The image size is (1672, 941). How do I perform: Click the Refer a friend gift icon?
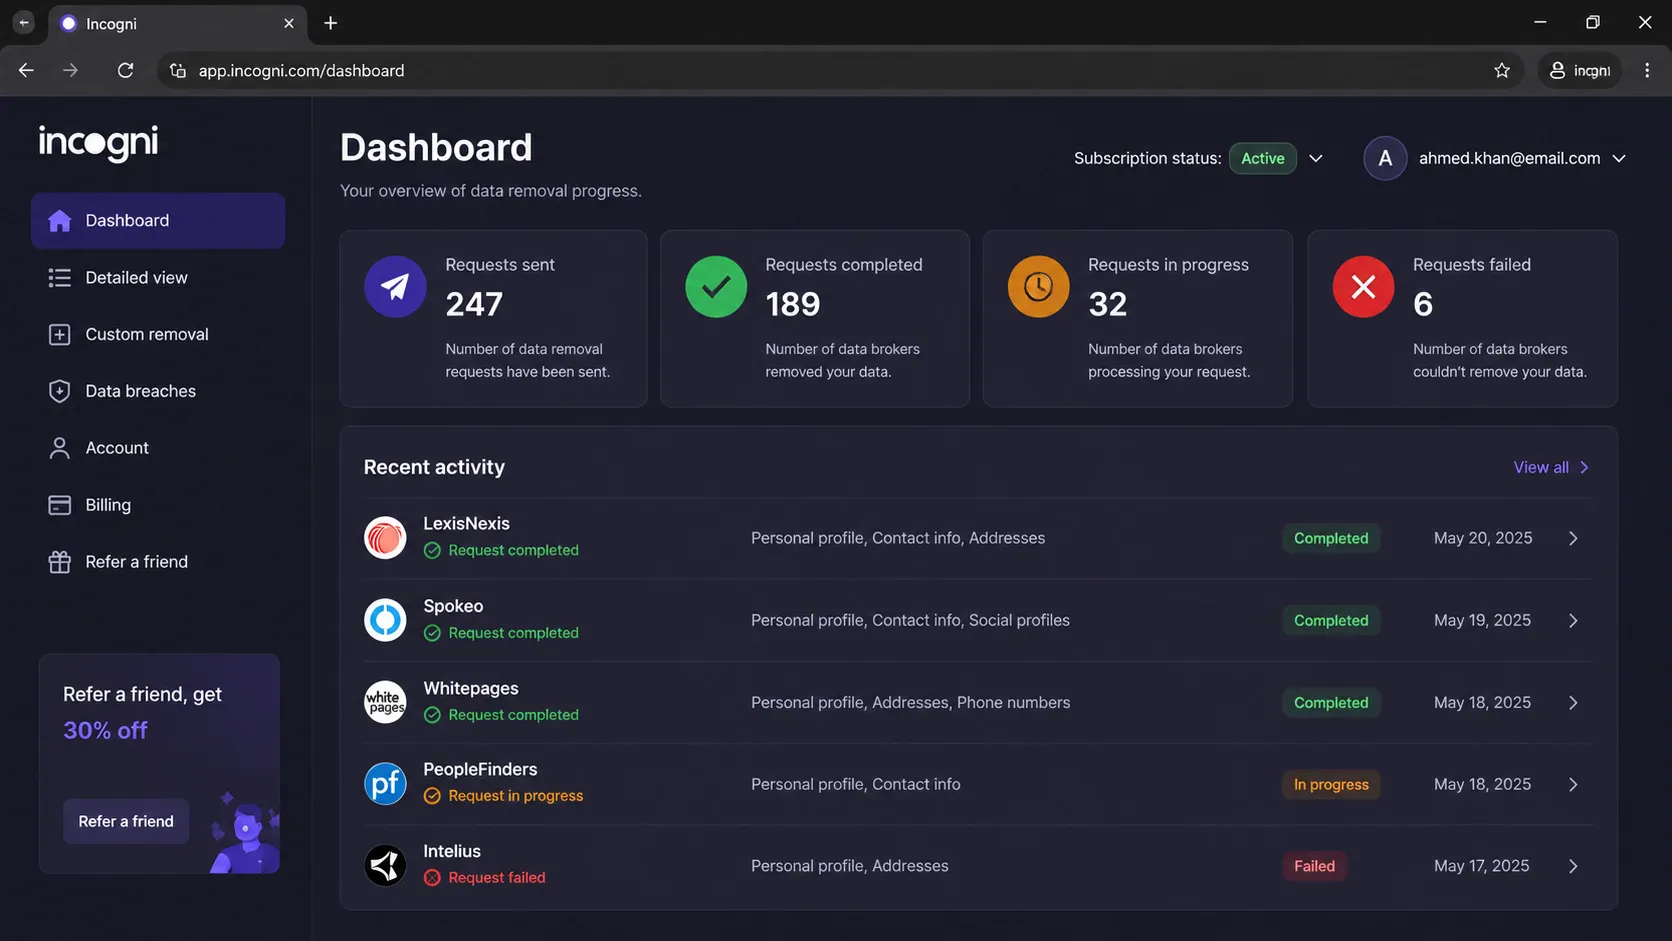(60, 562)
